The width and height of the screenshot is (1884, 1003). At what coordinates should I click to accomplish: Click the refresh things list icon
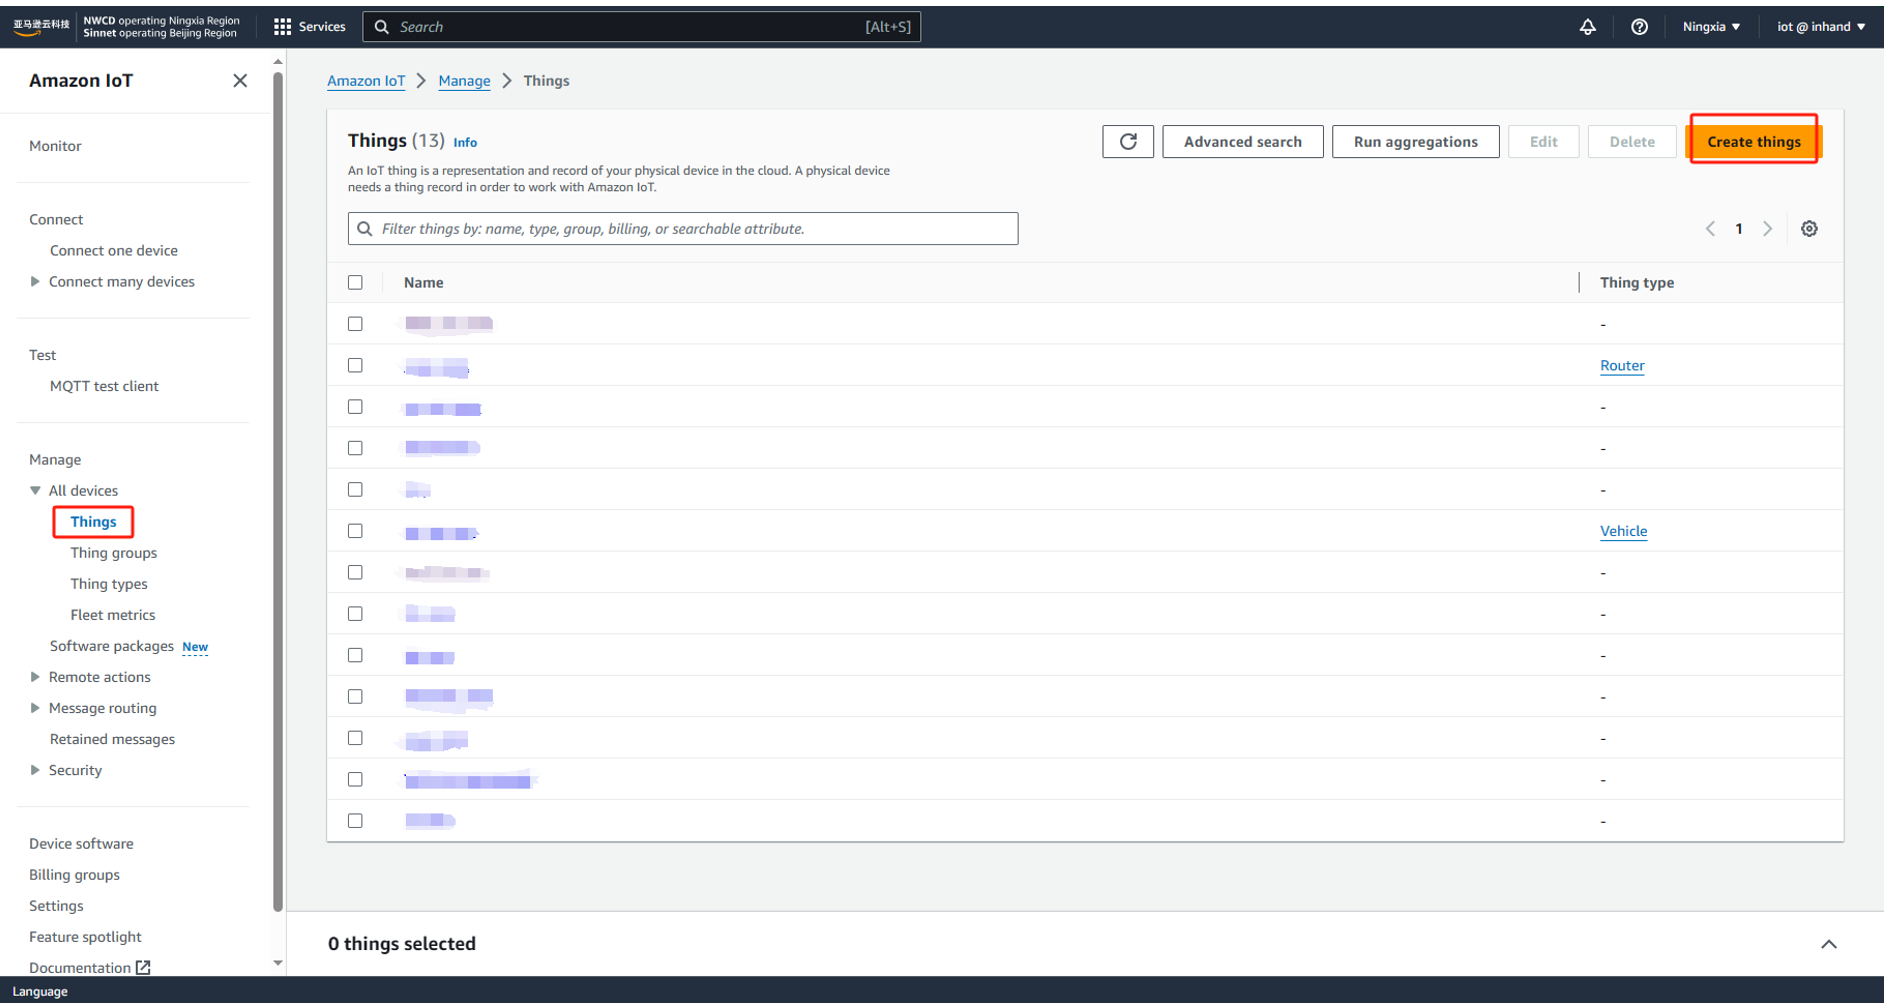1127,142
